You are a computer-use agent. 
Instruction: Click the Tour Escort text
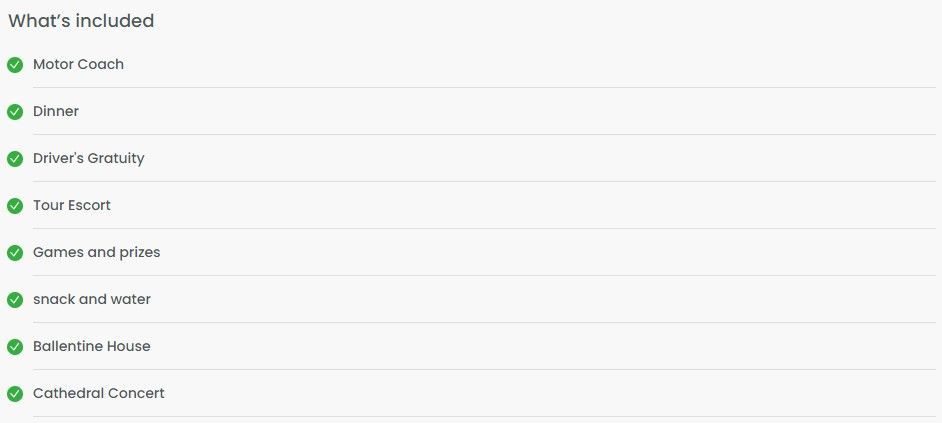(71, 205)
